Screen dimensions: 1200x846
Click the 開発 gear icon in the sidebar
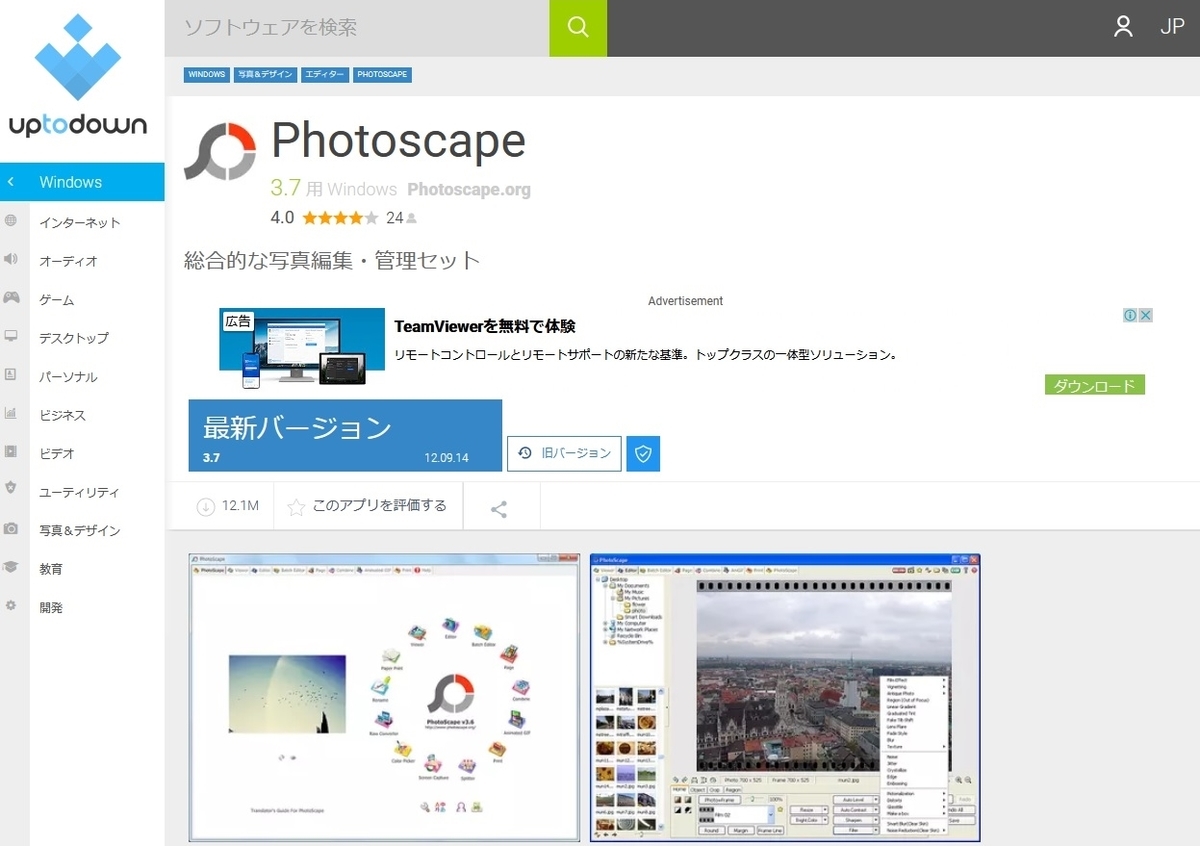point(11,607)
